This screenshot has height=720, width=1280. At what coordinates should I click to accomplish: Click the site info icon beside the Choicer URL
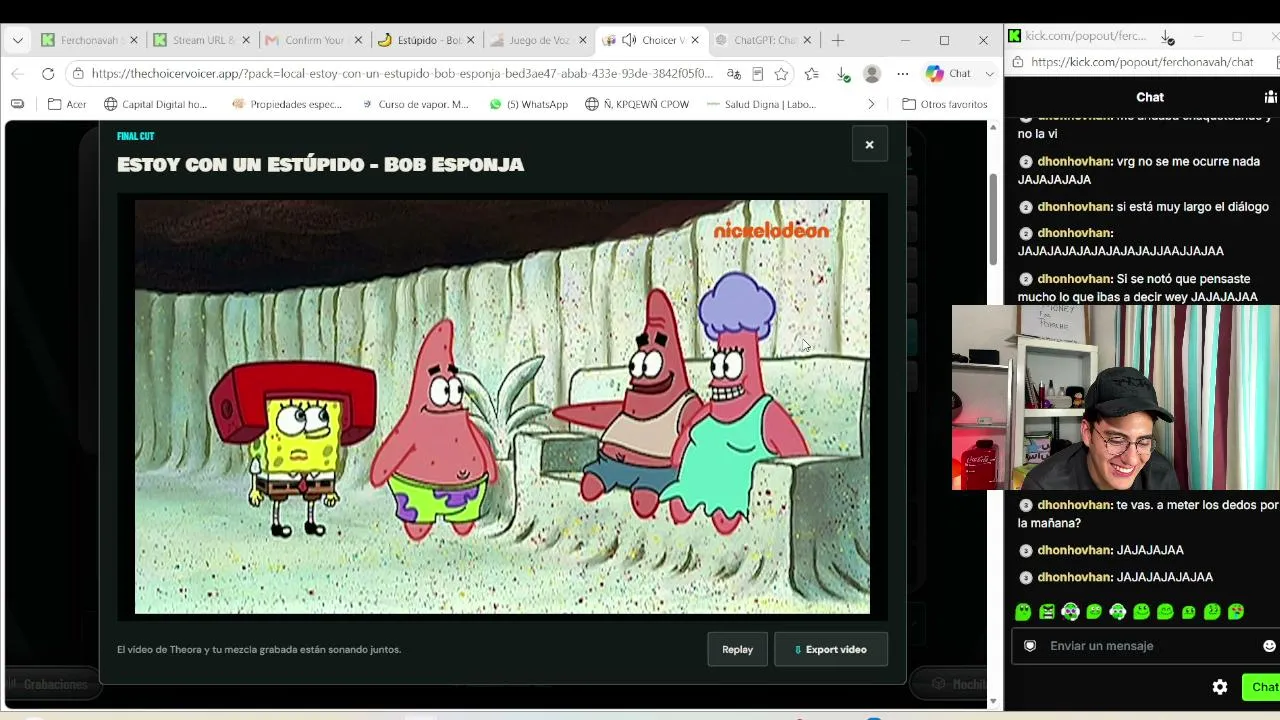78,74
